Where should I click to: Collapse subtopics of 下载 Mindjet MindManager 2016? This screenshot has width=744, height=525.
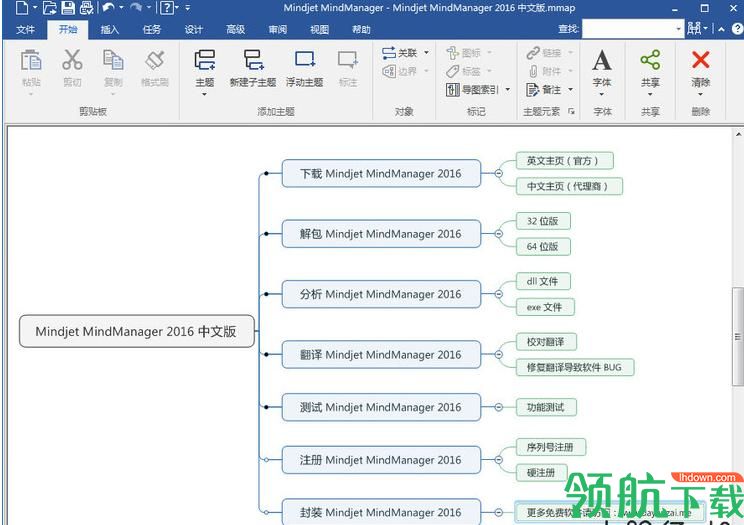click(x=498, y=173)
